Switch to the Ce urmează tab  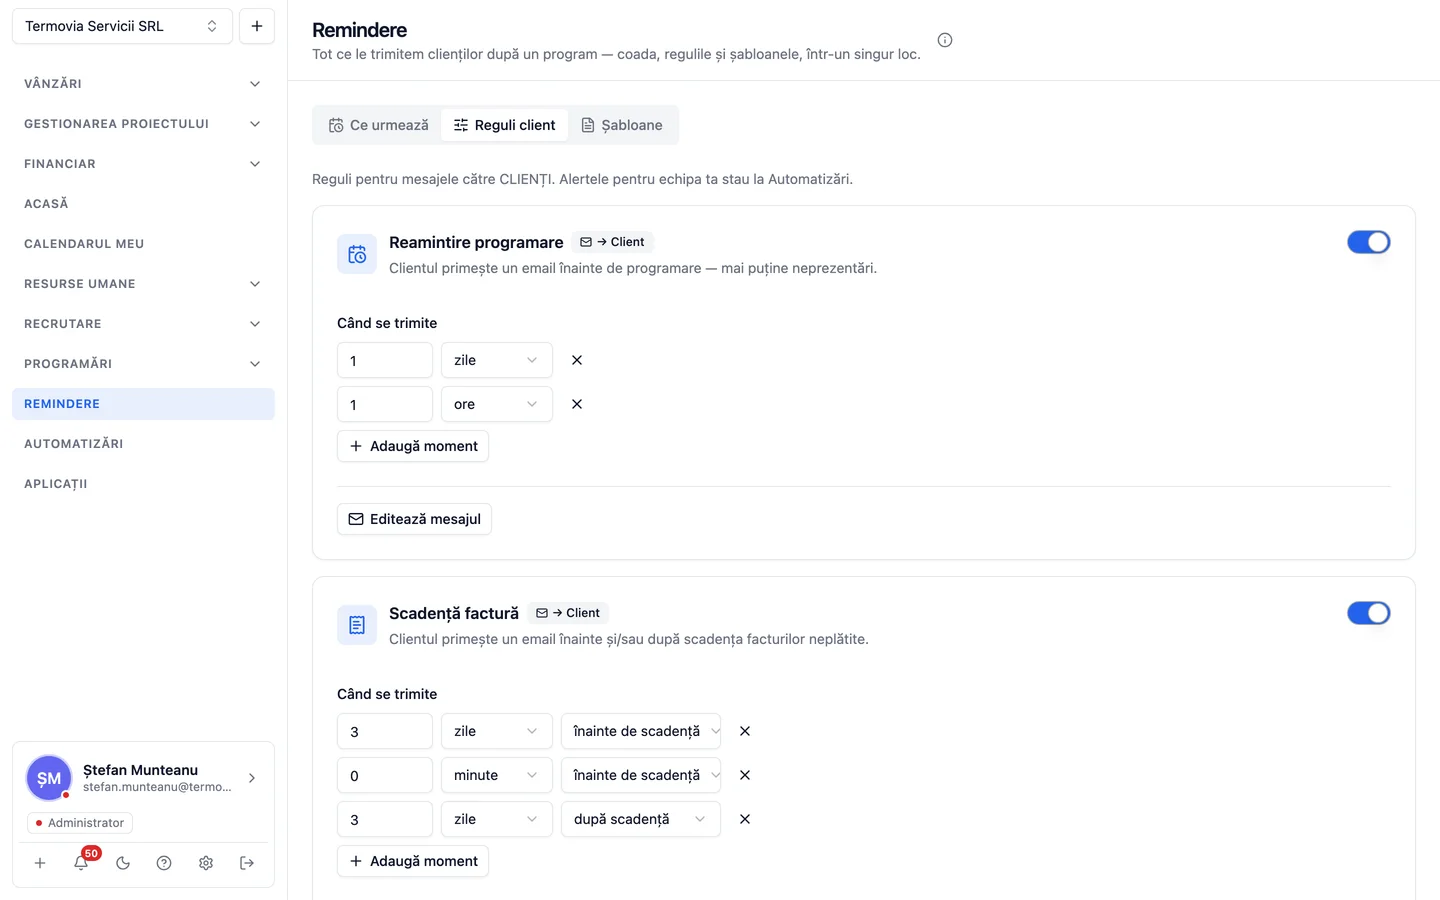[x=379, y=125]
